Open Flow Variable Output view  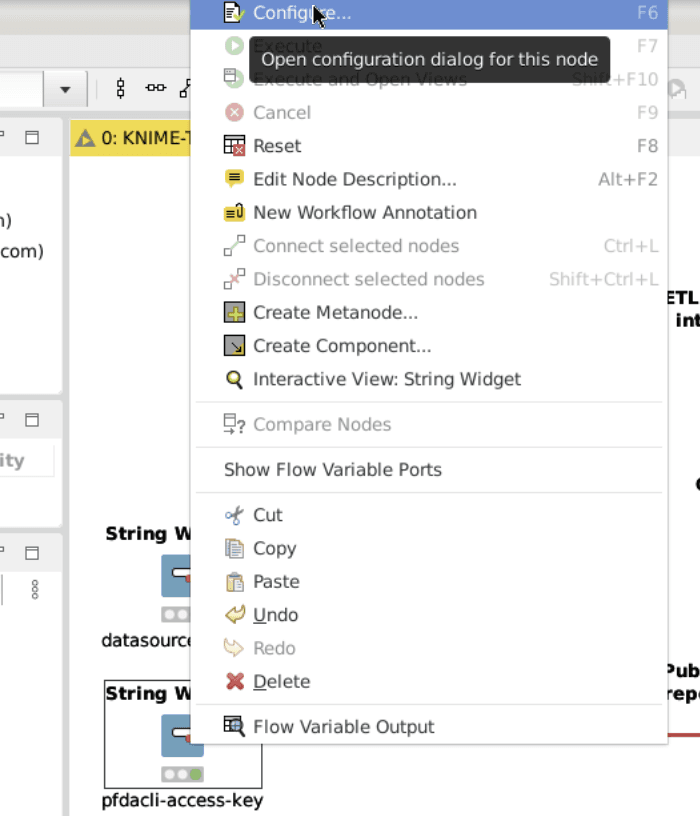pos(429,726)
